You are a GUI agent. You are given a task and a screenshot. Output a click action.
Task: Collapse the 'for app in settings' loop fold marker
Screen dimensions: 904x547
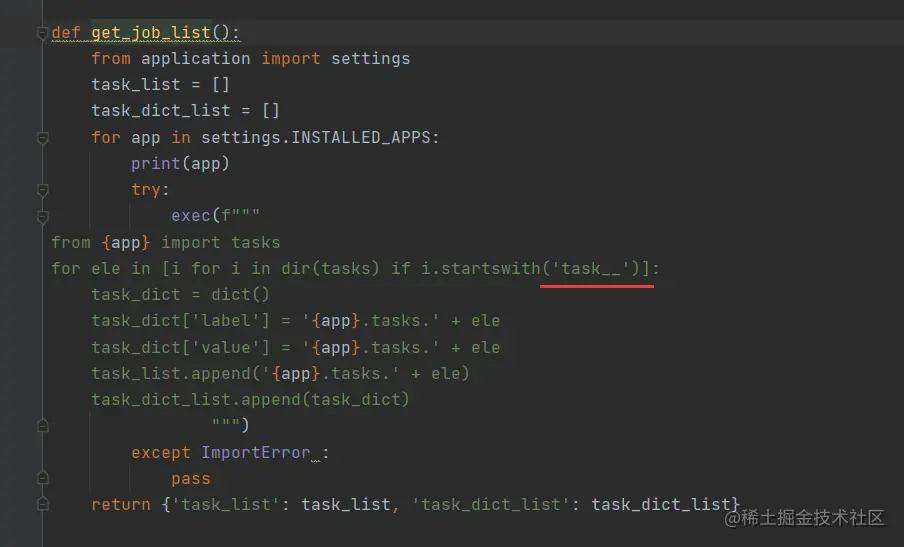pos(43,138)
